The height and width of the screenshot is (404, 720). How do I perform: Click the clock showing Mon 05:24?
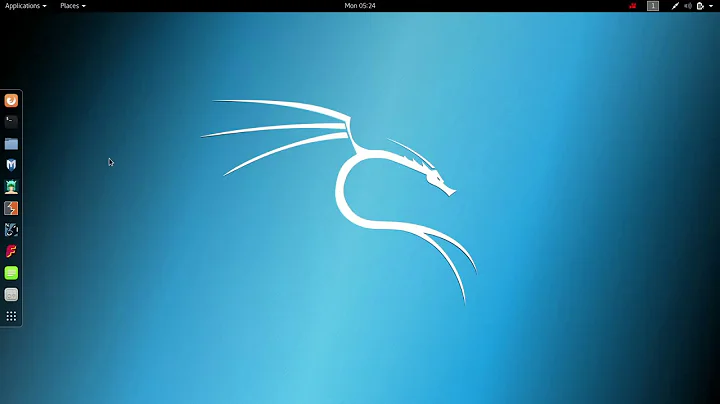click(360, 6)
